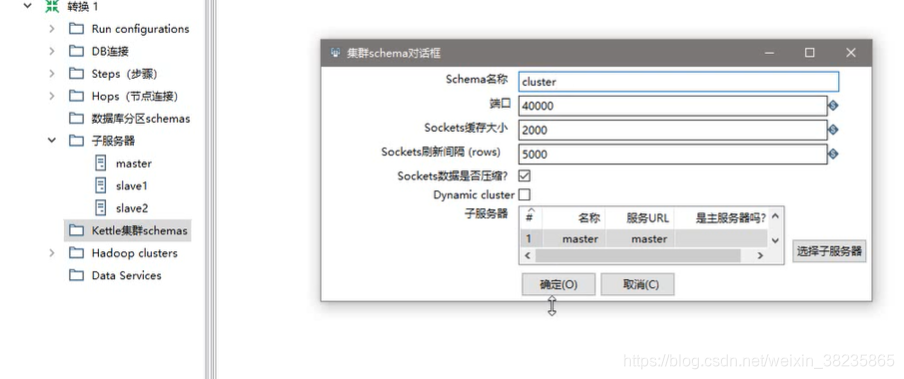Click the table's horizontal scroll left arrow
This screenshot has width=904, height=379.
[528, 255]
